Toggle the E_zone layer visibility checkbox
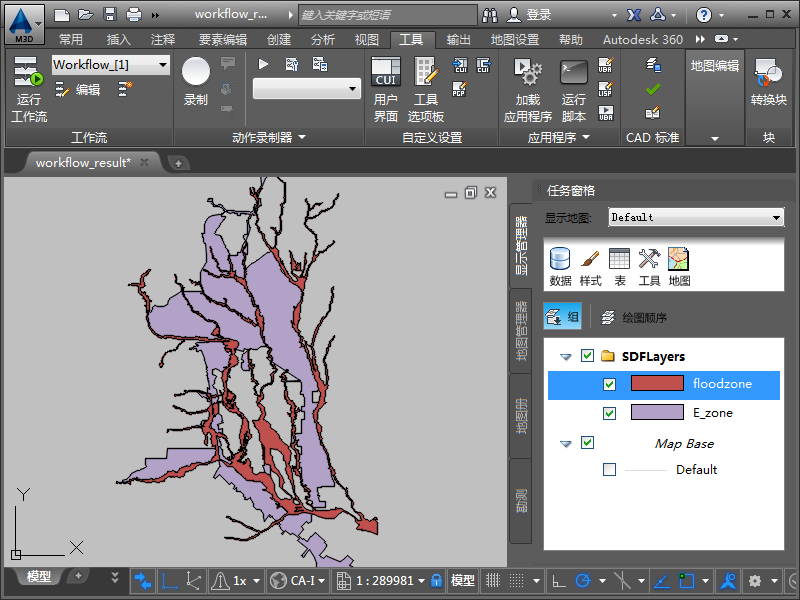The height and width of the screenshot is (600, 800). 610,413
